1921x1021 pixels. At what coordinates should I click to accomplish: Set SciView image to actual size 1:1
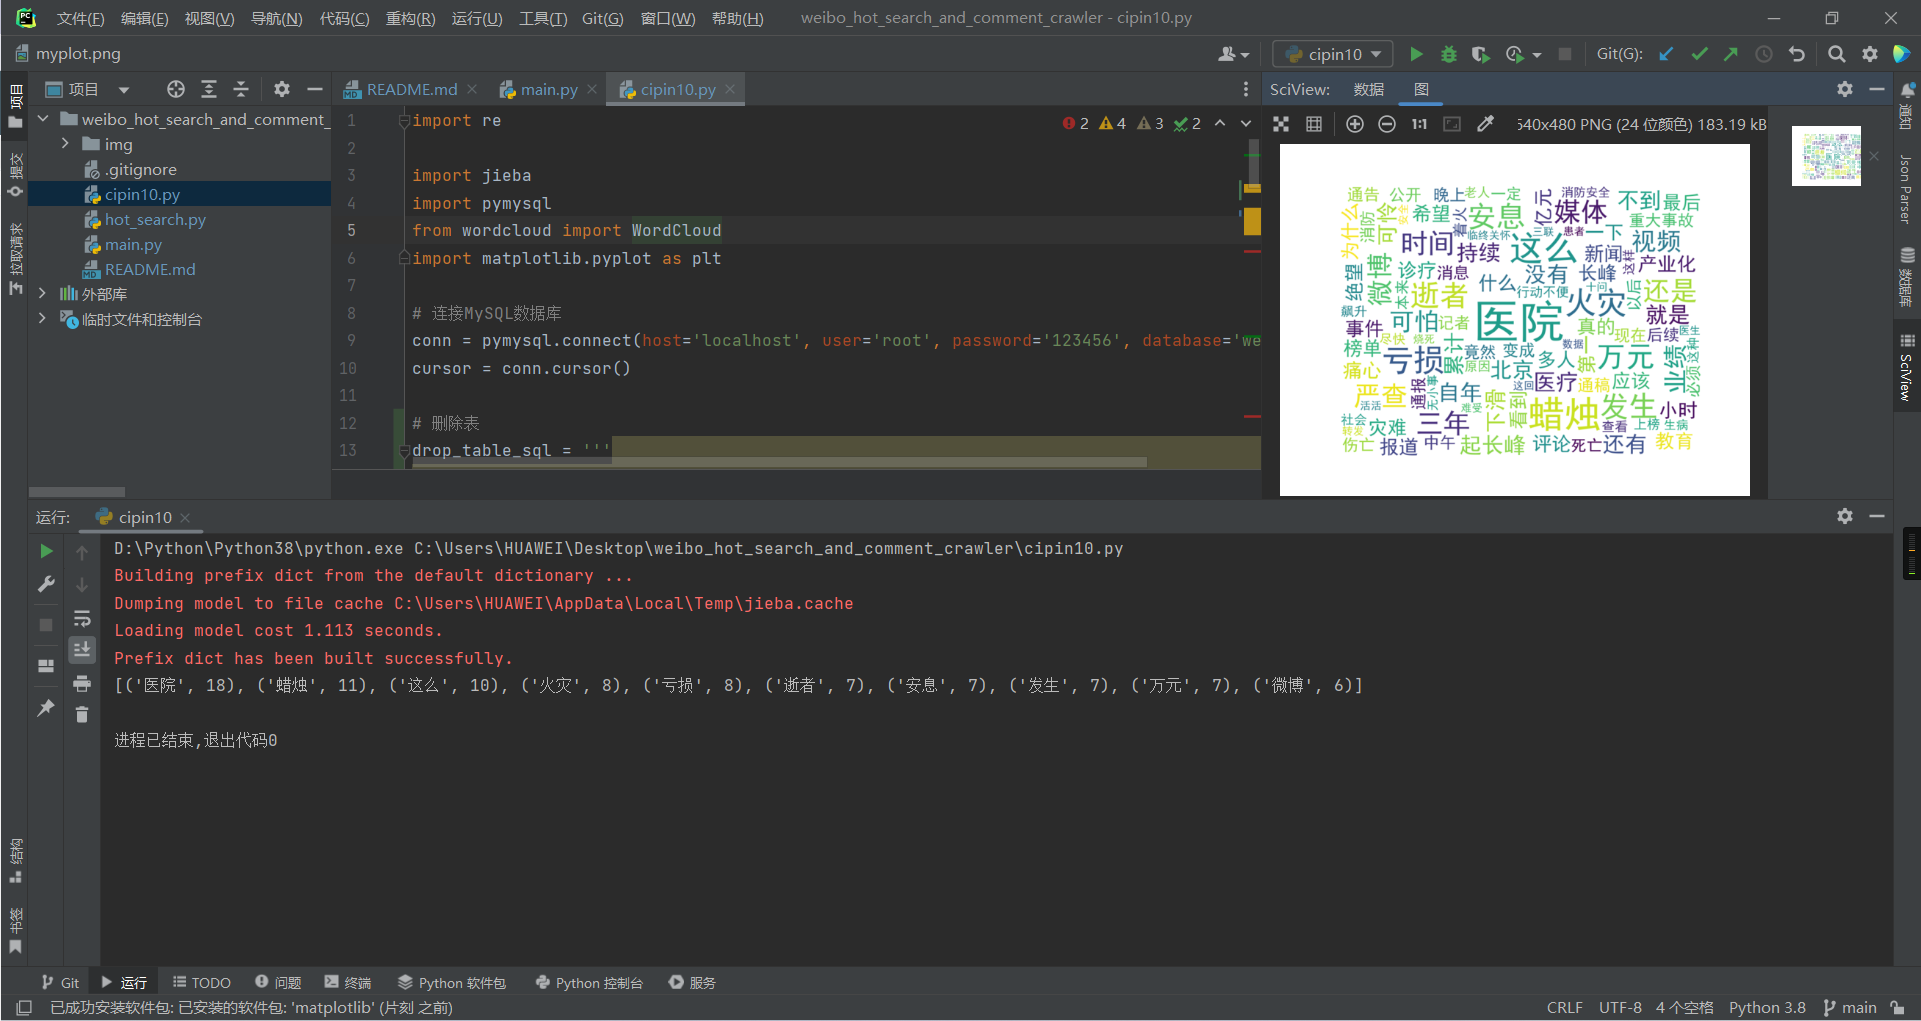[1419, 124]
